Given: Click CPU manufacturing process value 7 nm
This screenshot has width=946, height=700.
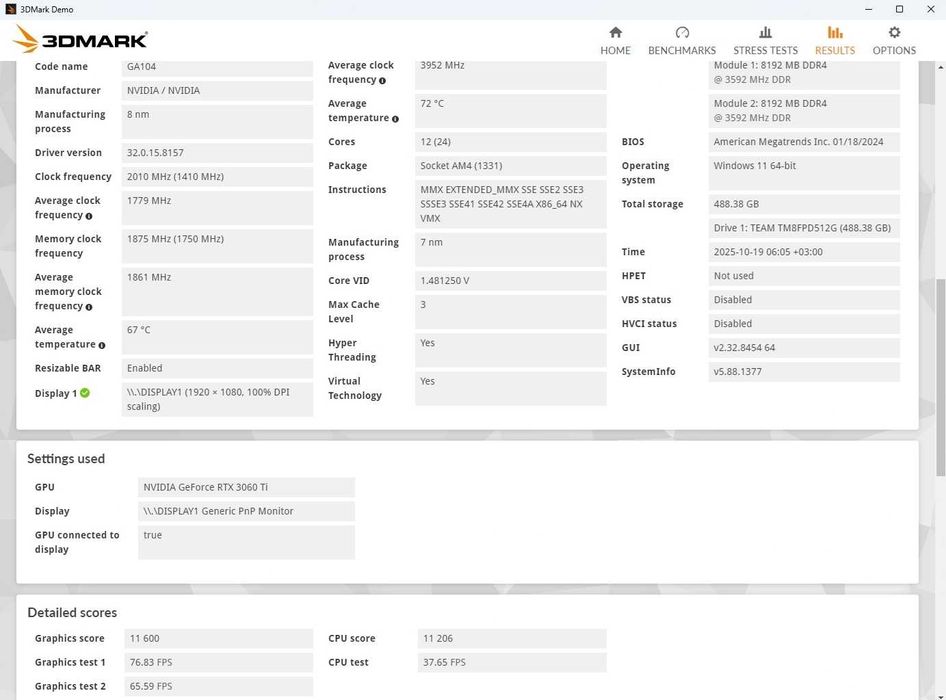Looking at the screenshot, I should [x=510, y=250].
